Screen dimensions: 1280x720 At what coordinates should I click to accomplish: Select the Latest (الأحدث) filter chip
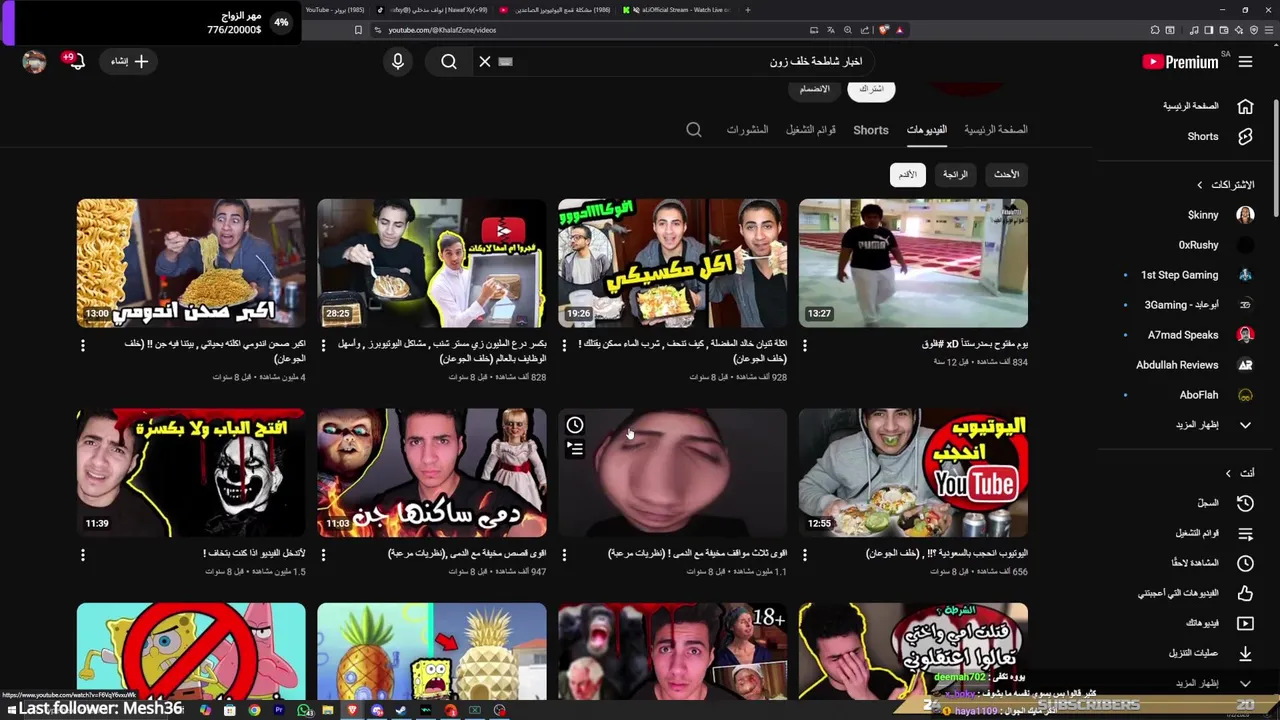click(1007, 175)
